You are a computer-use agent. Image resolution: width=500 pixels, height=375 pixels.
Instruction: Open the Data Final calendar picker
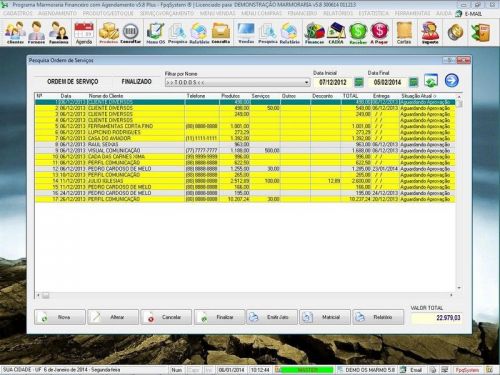click(x=413, y=82)
